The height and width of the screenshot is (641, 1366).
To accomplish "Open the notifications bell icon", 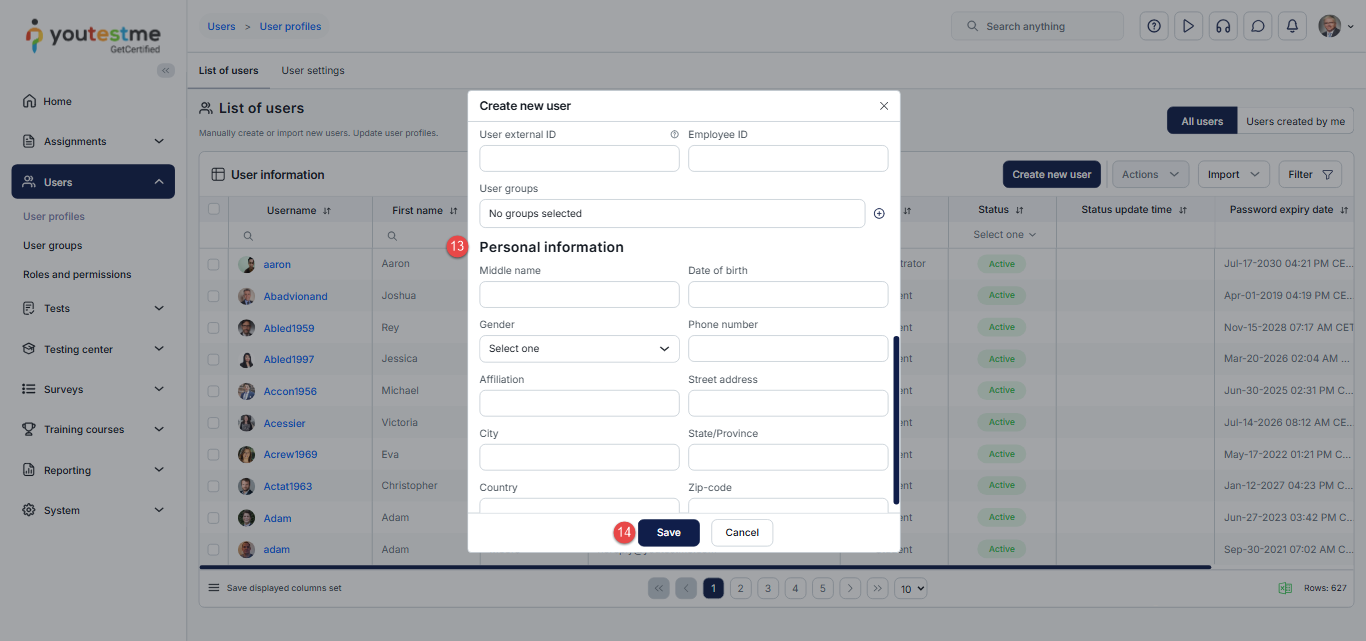I will [x=1293, y=26].
